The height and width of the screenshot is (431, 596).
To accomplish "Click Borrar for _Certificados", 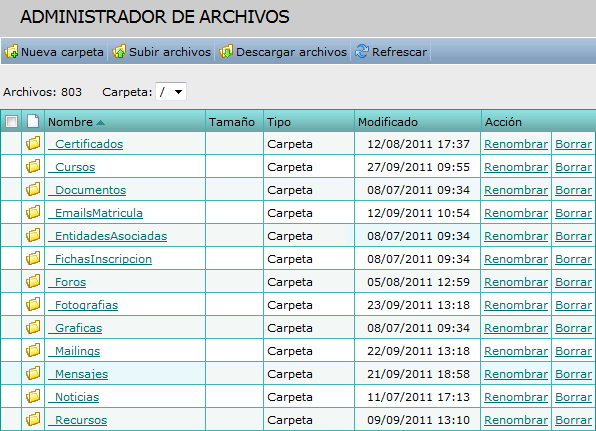I will (573, 144).
